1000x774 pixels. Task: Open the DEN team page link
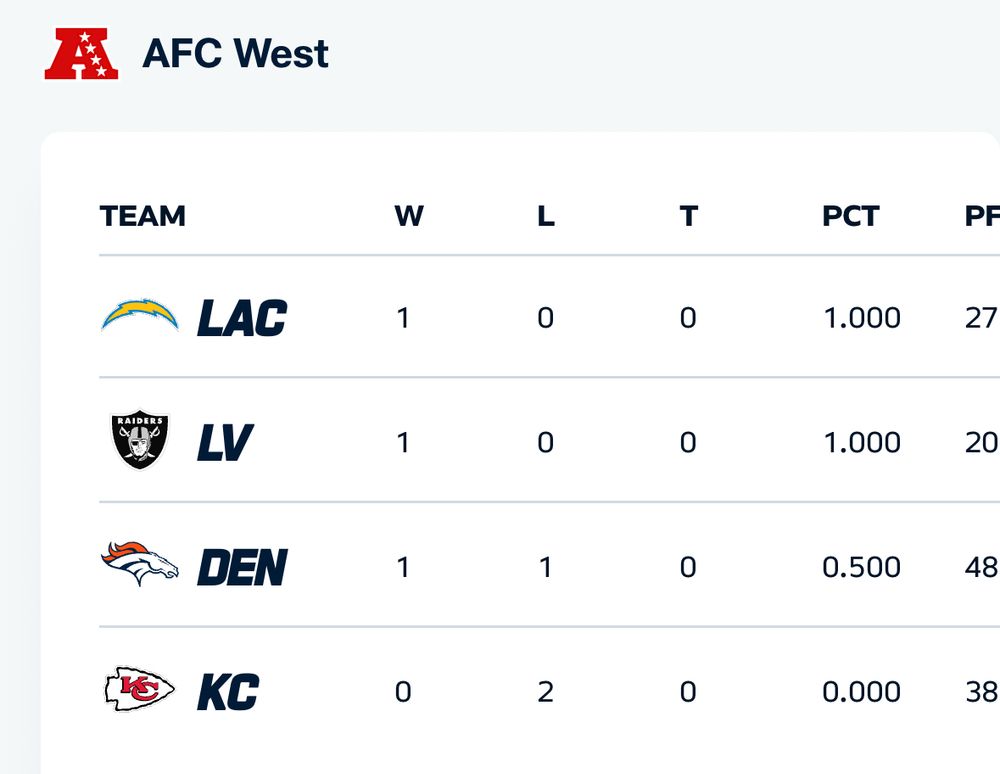[x=242, y=567]
